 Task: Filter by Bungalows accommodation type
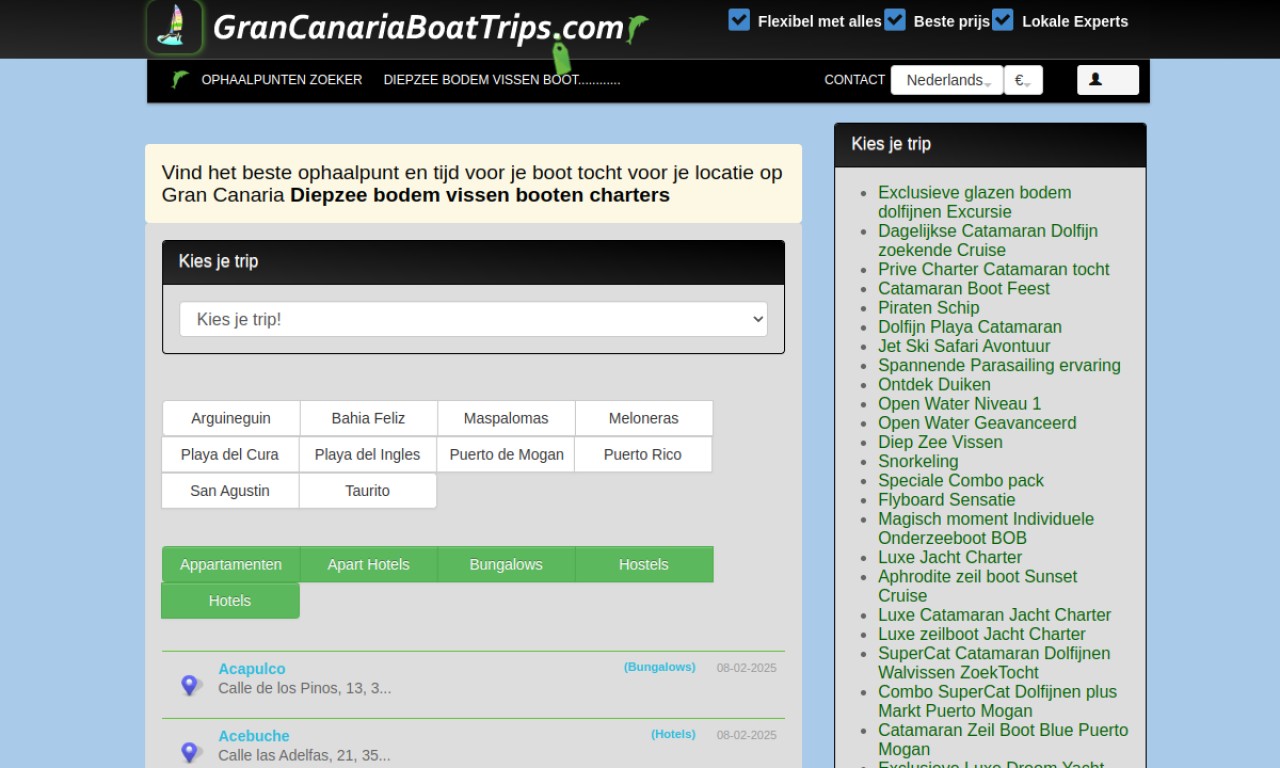tap(506, 564)
